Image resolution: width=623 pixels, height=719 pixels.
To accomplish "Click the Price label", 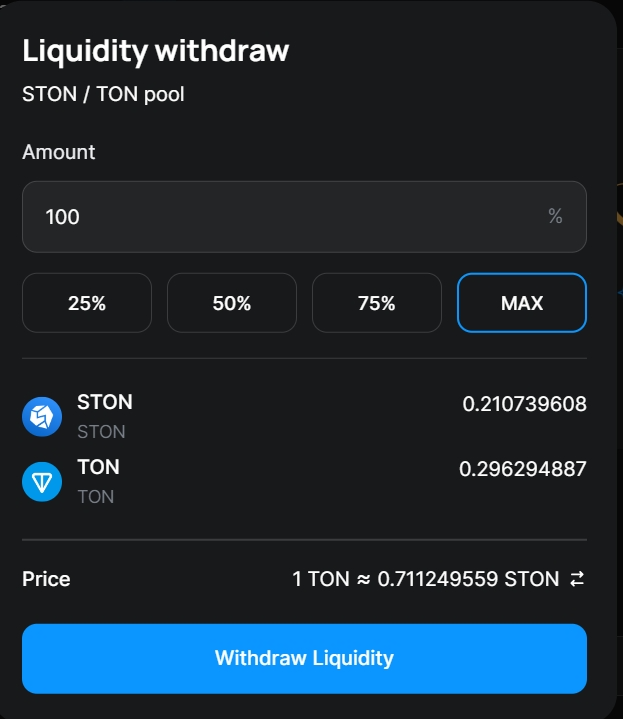I will click(46, 579).
